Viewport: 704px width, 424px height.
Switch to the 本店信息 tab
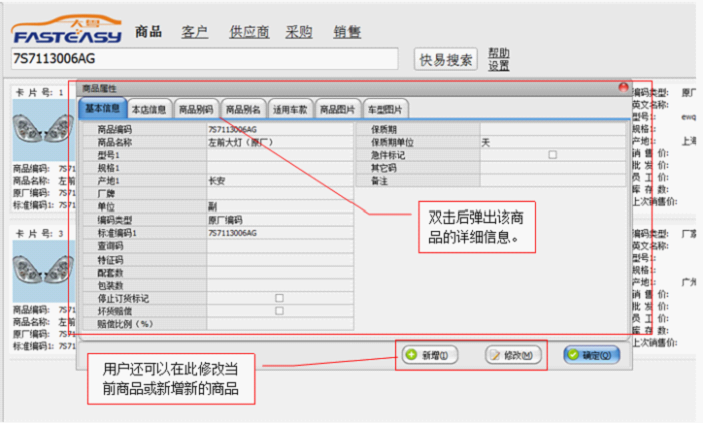pyautogui.click(x=149, y=109)
